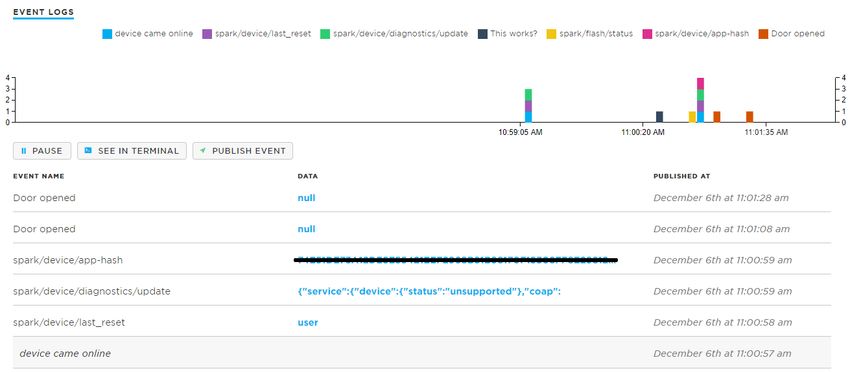Open null data of 11:01:28 Door opened
The image size is (850, 373).
pos(306,198)
